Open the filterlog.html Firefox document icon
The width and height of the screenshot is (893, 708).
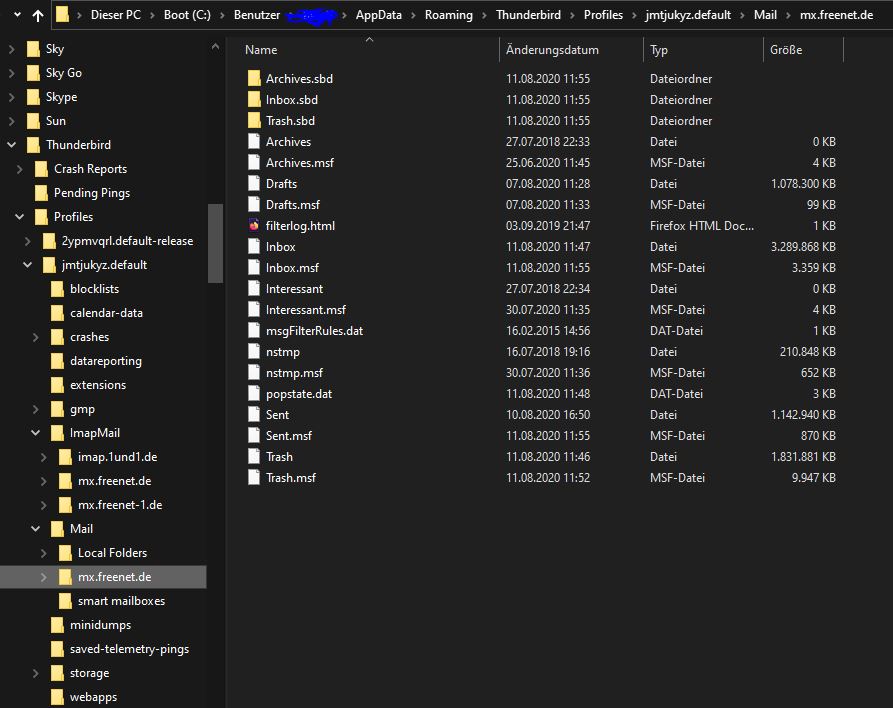[x=254, y=226]
